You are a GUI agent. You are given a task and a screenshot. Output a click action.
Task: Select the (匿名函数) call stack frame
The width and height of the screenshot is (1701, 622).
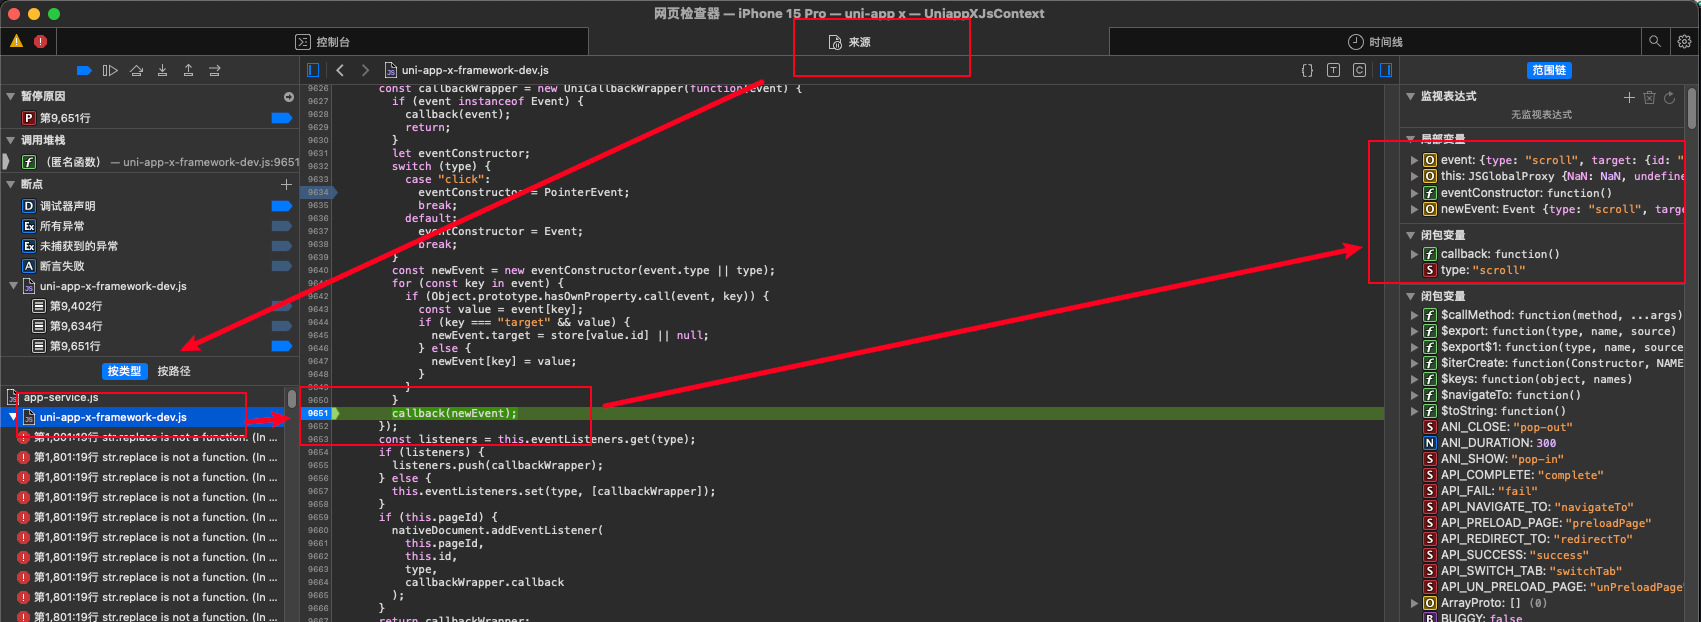coord(149,162)
